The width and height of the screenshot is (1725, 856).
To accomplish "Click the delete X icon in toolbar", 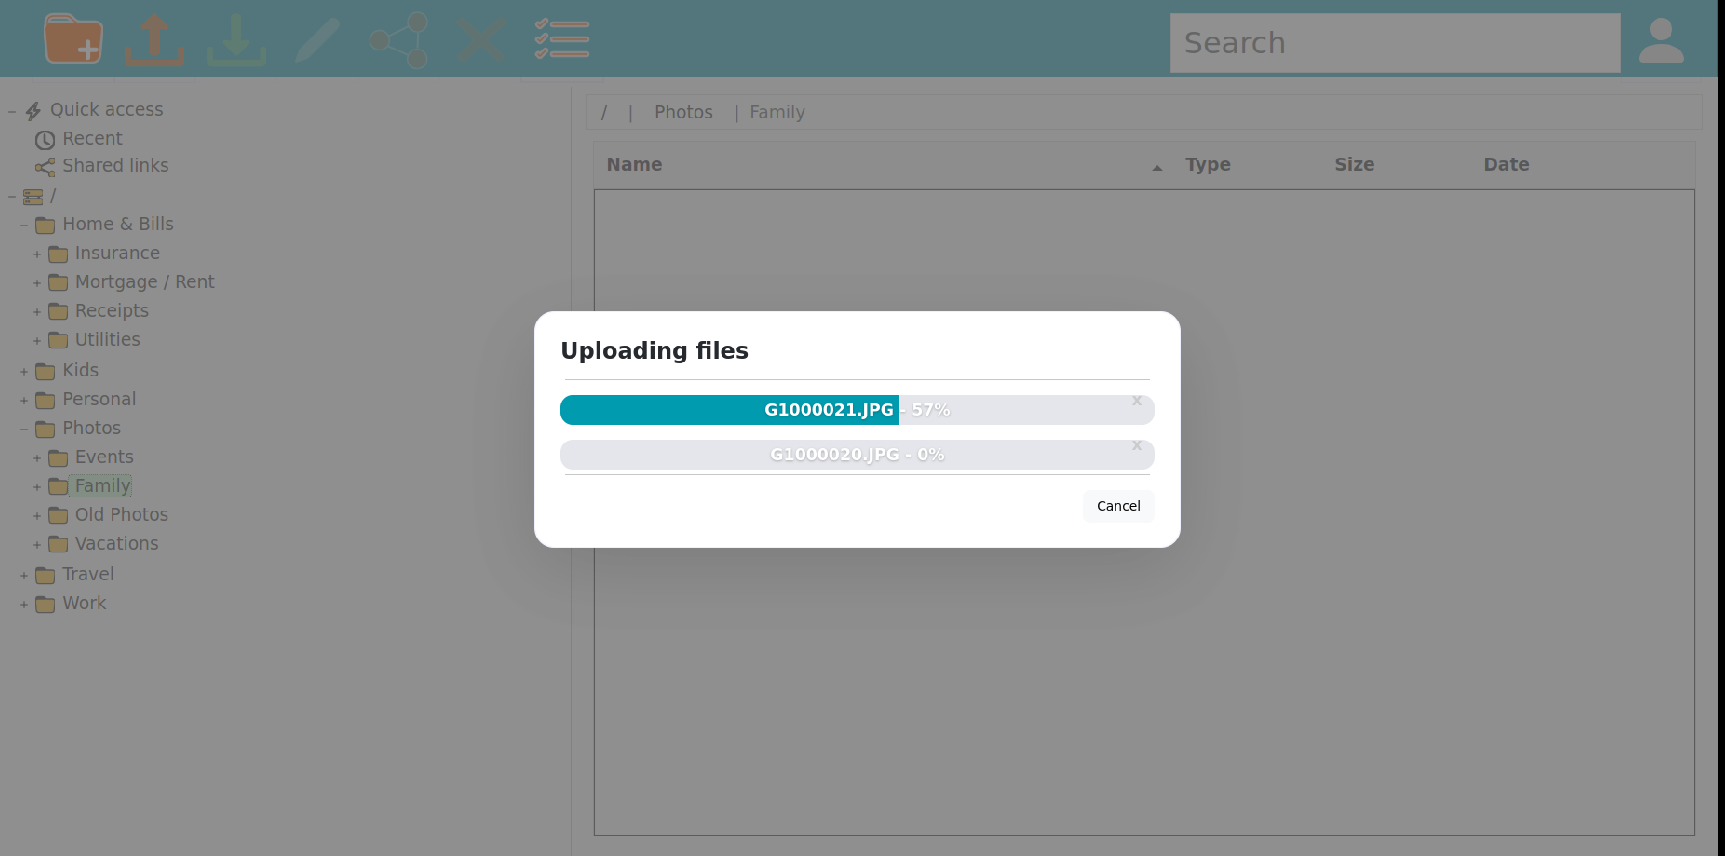I will click(481, 40).
